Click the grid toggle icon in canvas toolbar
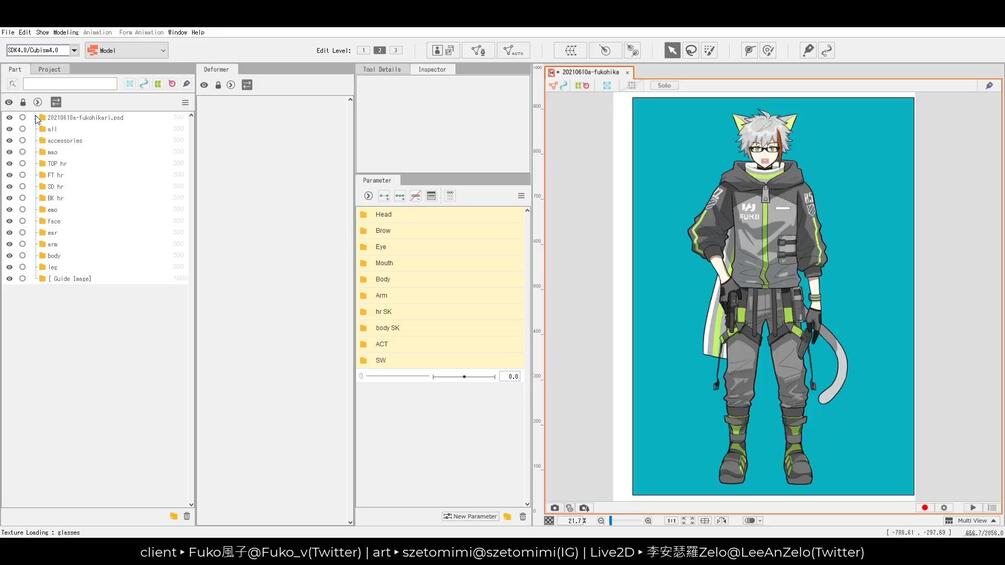The width and height of the screenshot is (1005, 565). (631, 85)
